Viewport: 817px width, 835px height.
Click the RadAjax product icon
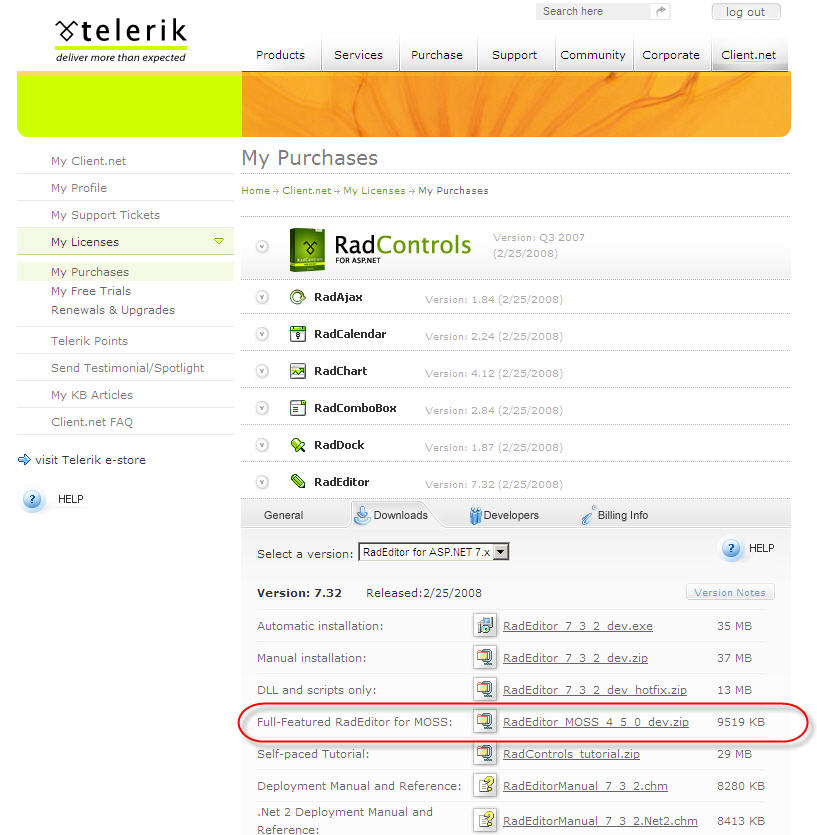[x=298, y=297]
